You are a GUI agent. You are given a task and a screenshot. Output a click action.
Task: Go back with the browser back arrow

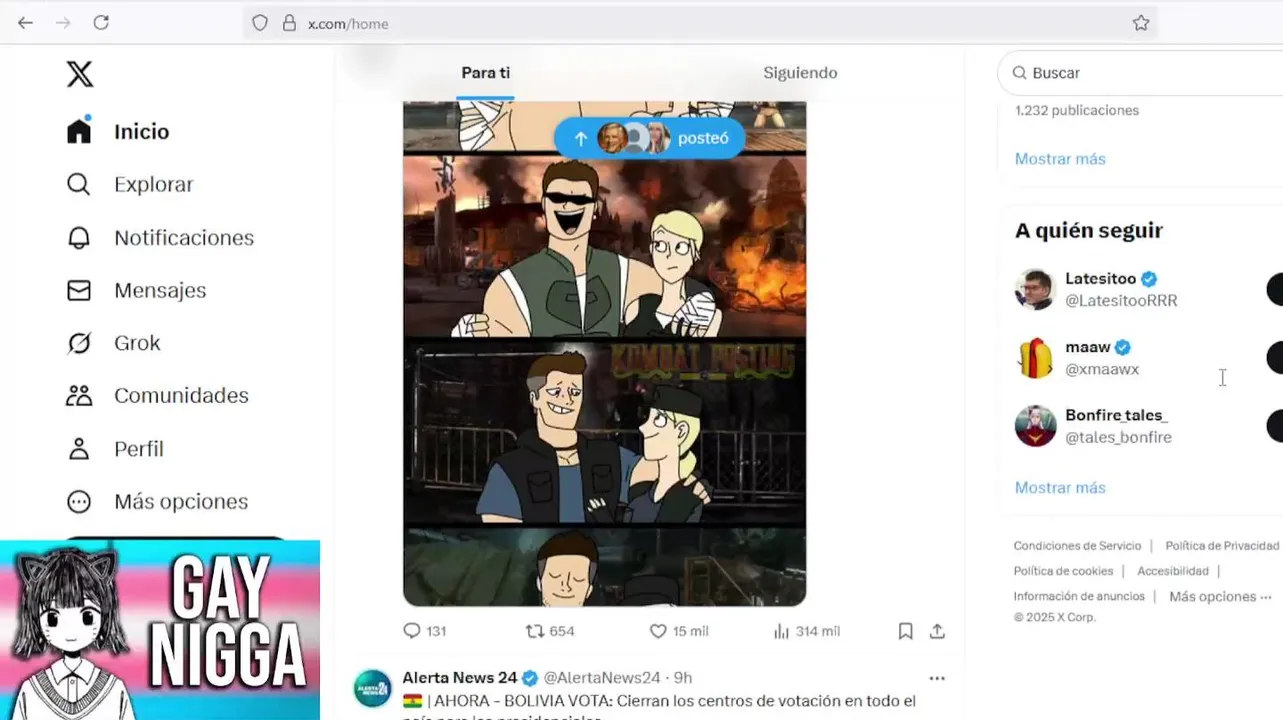pos(26,23)
